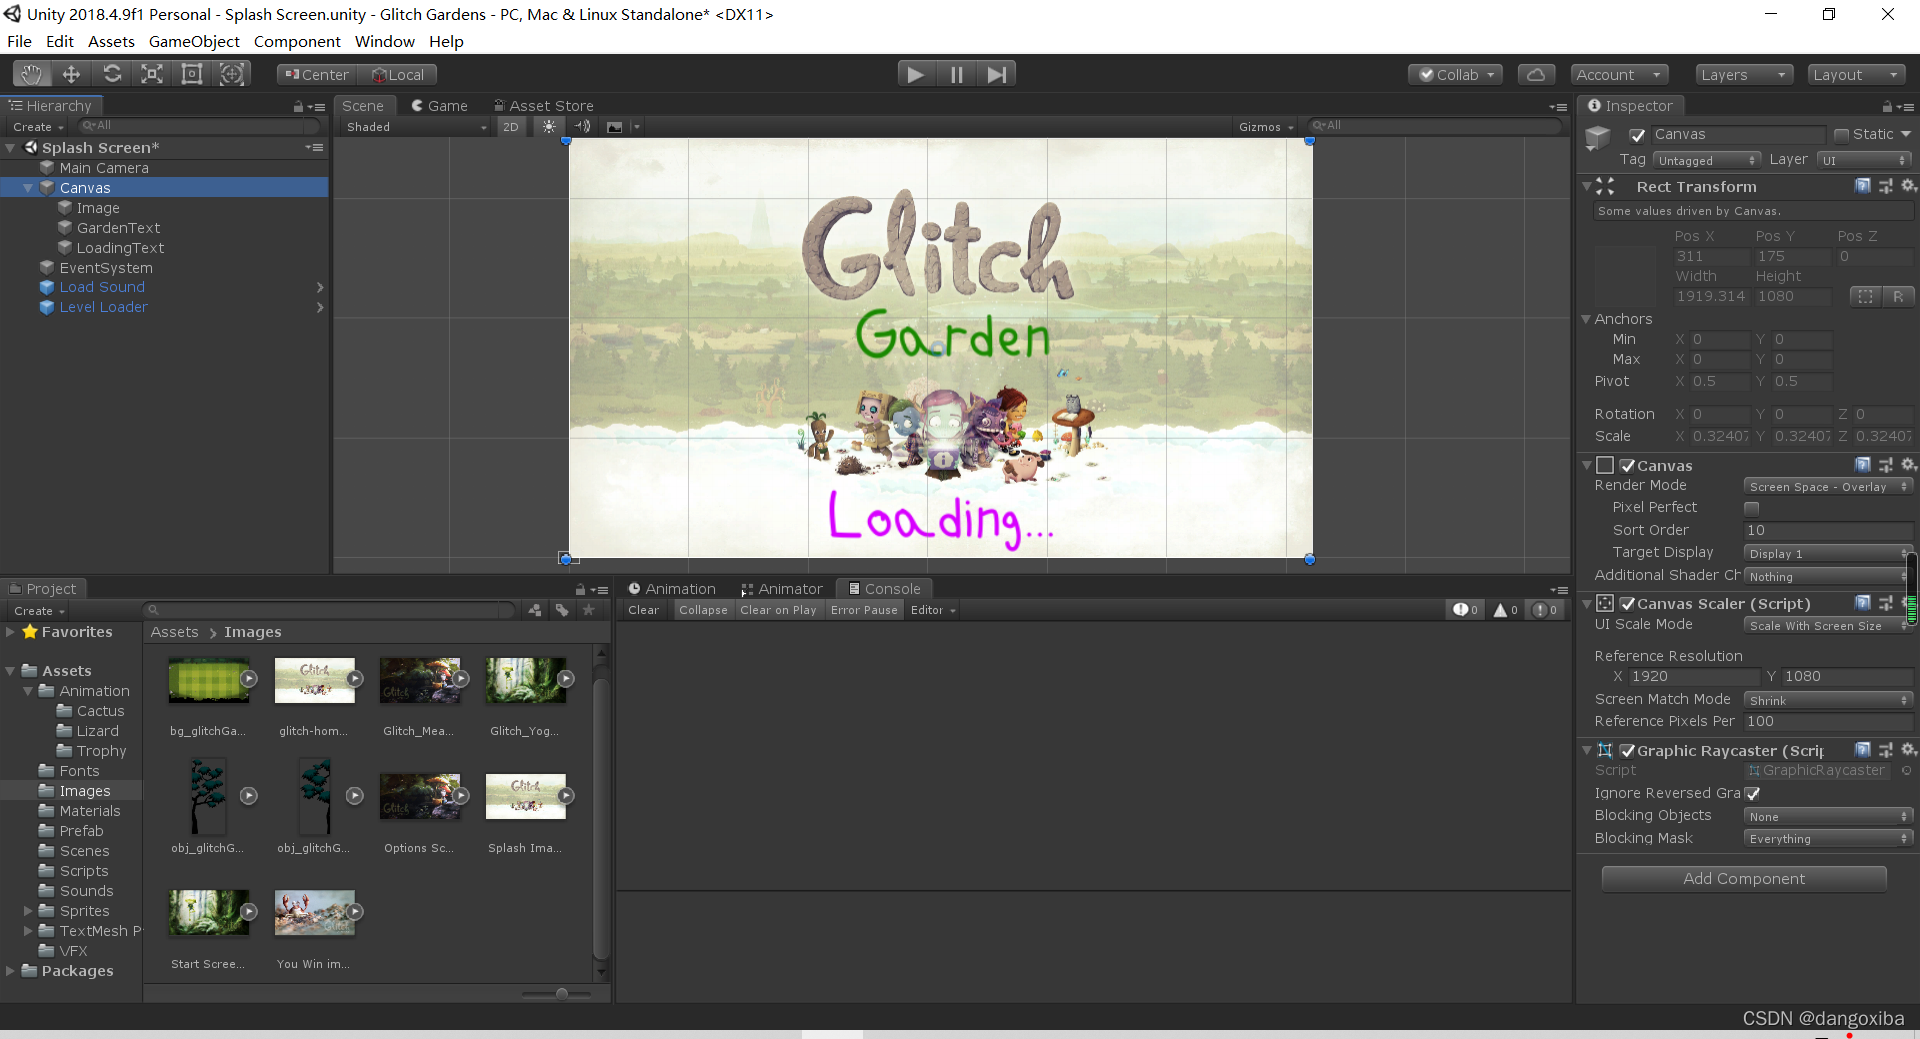Open Target Display dropdown
Viewport: 1920px width, 1039px height.
click(1828, 554)
